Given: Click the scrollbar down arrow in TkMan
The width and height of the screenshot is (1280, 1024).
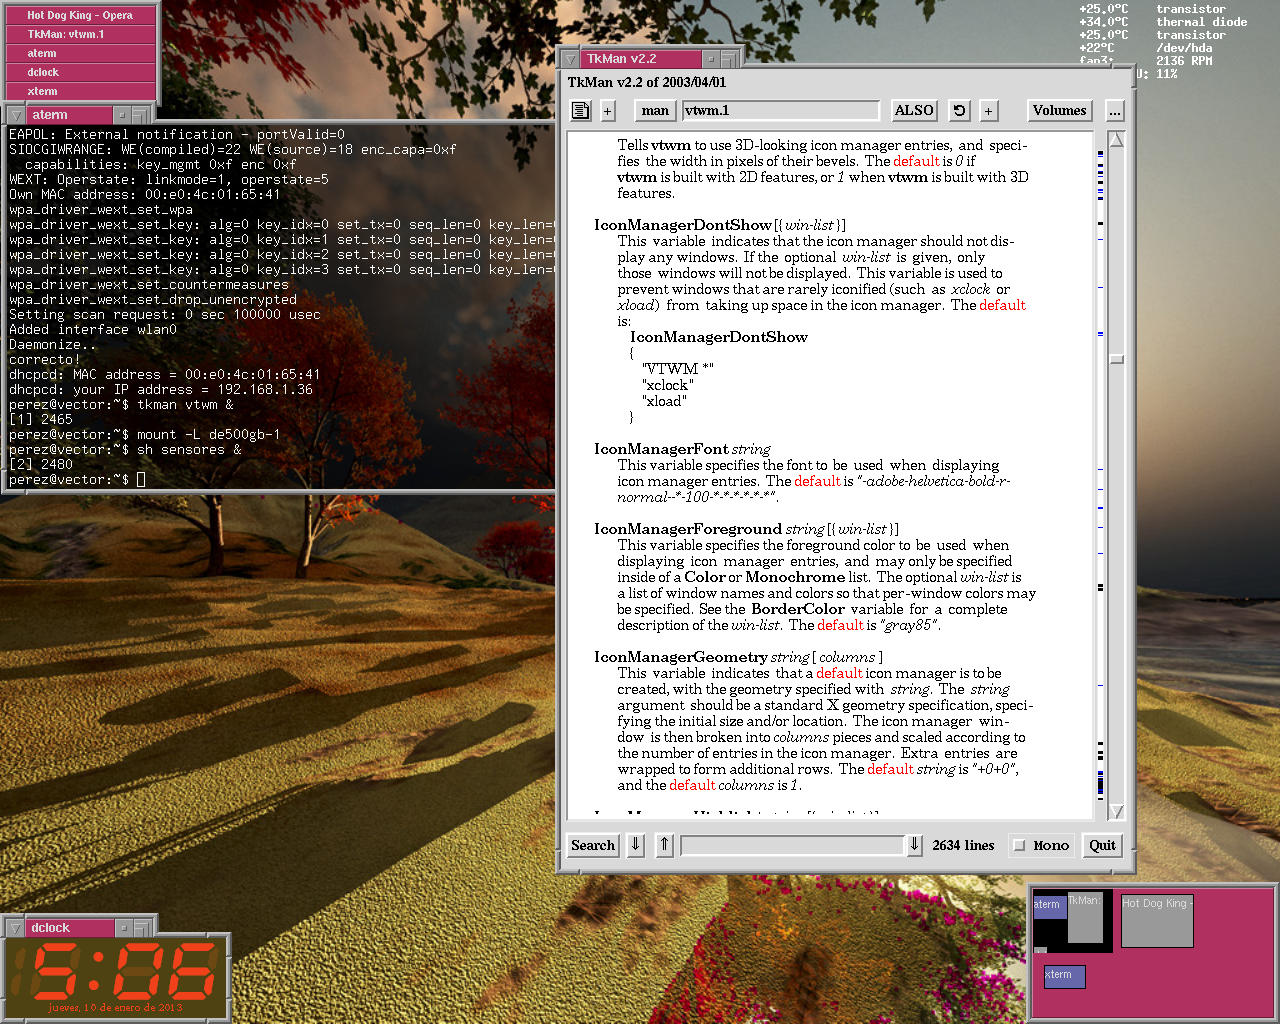Looking at the screenshot, I should tap(1116, 811).
